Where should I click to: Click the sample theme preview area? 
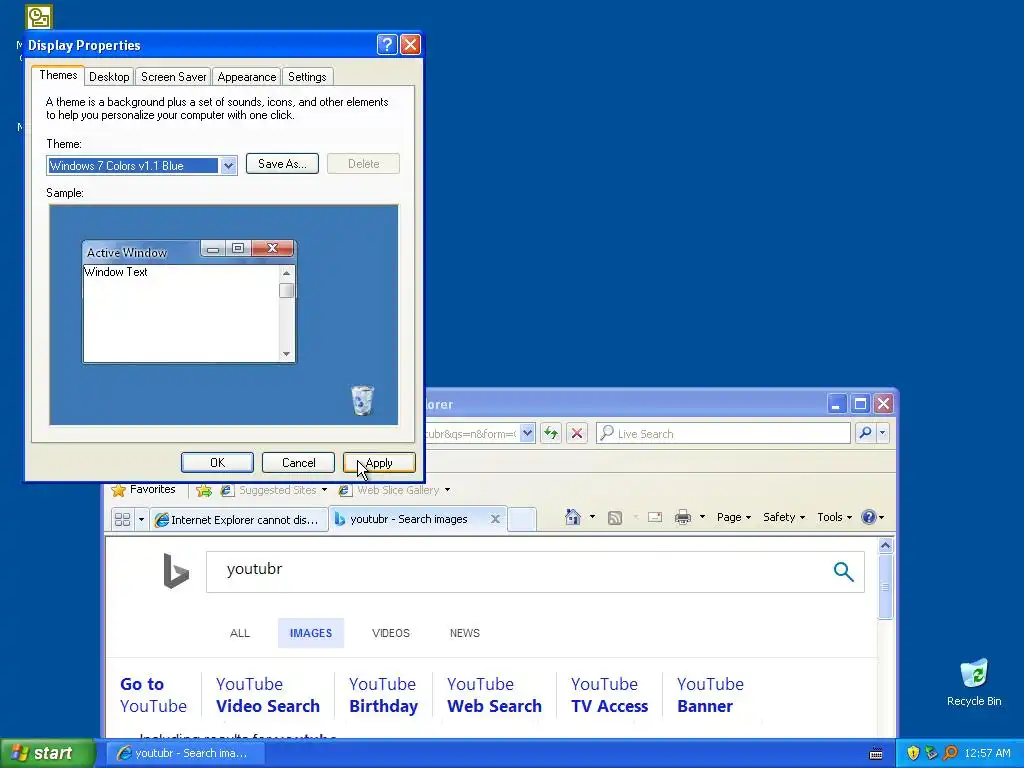223,315
